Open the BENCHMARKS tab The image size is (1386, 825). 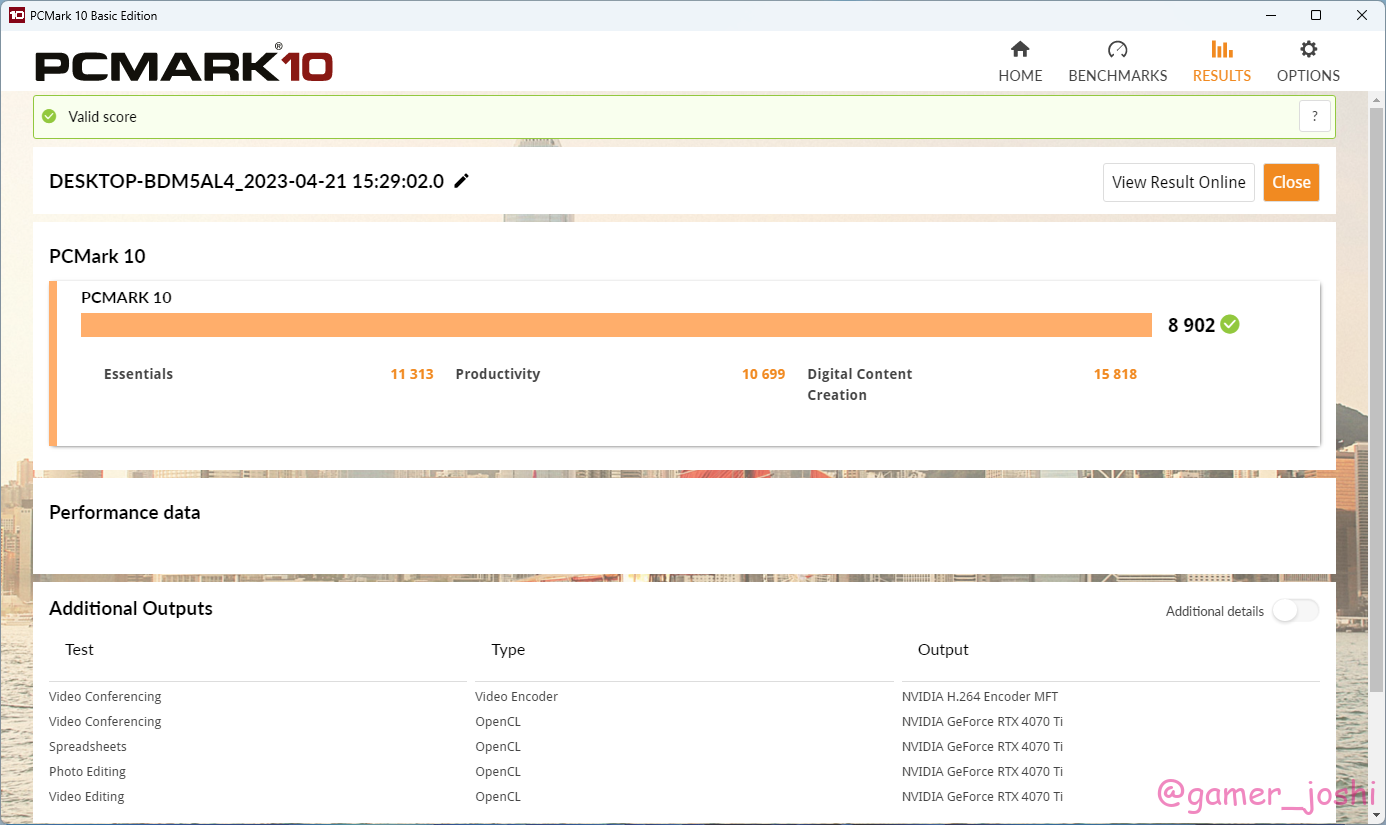coord(1117,61)
